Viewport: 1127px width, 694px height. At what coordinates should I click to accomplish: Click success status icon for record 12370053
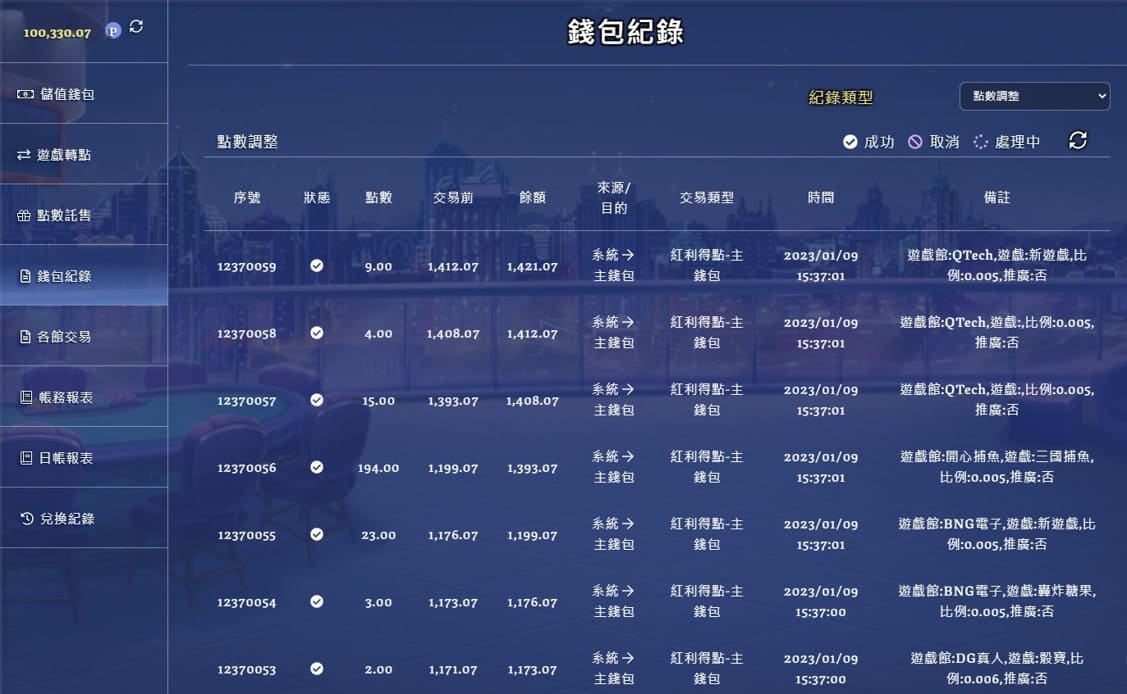click(x=316, y=669)
